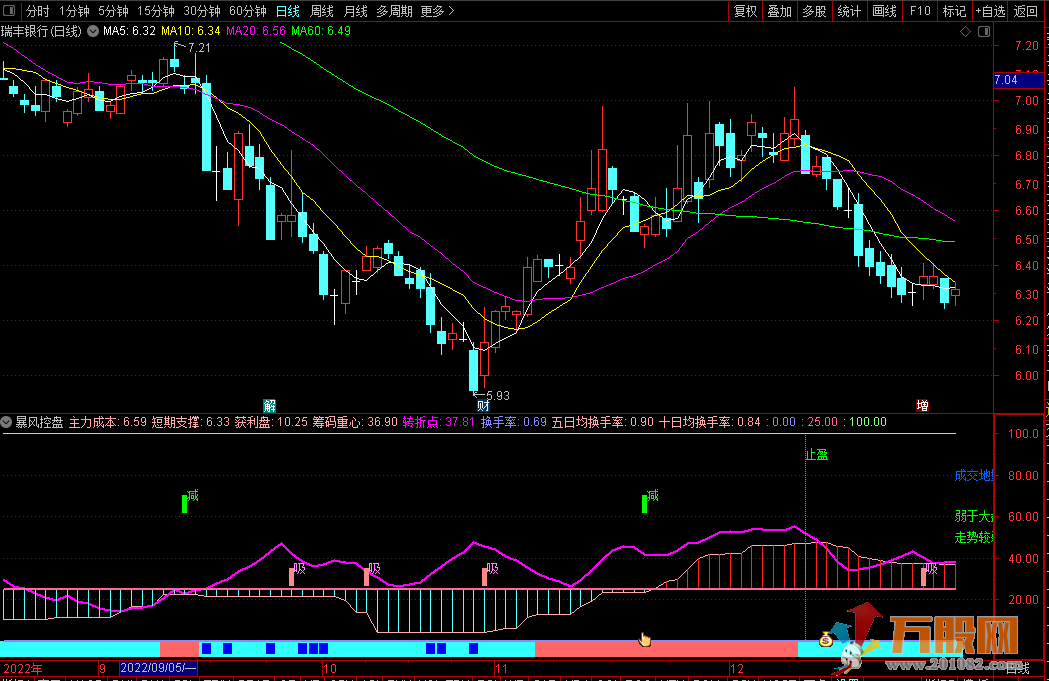
Task: Click the 止盈 marker in the indicator panel
Action: pos(816,454)
